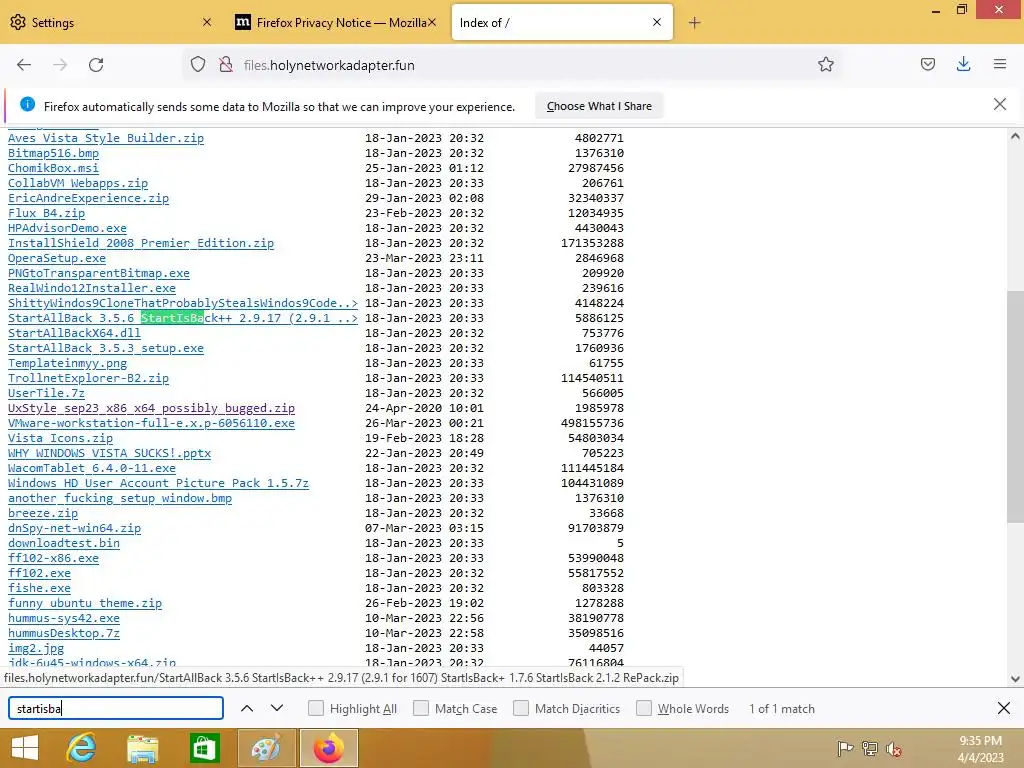The width and height of the screenshot is (1024, 768).
Task: Open StartAllBack_3.5.3_setup.exe link
Action: click(106, 348)
